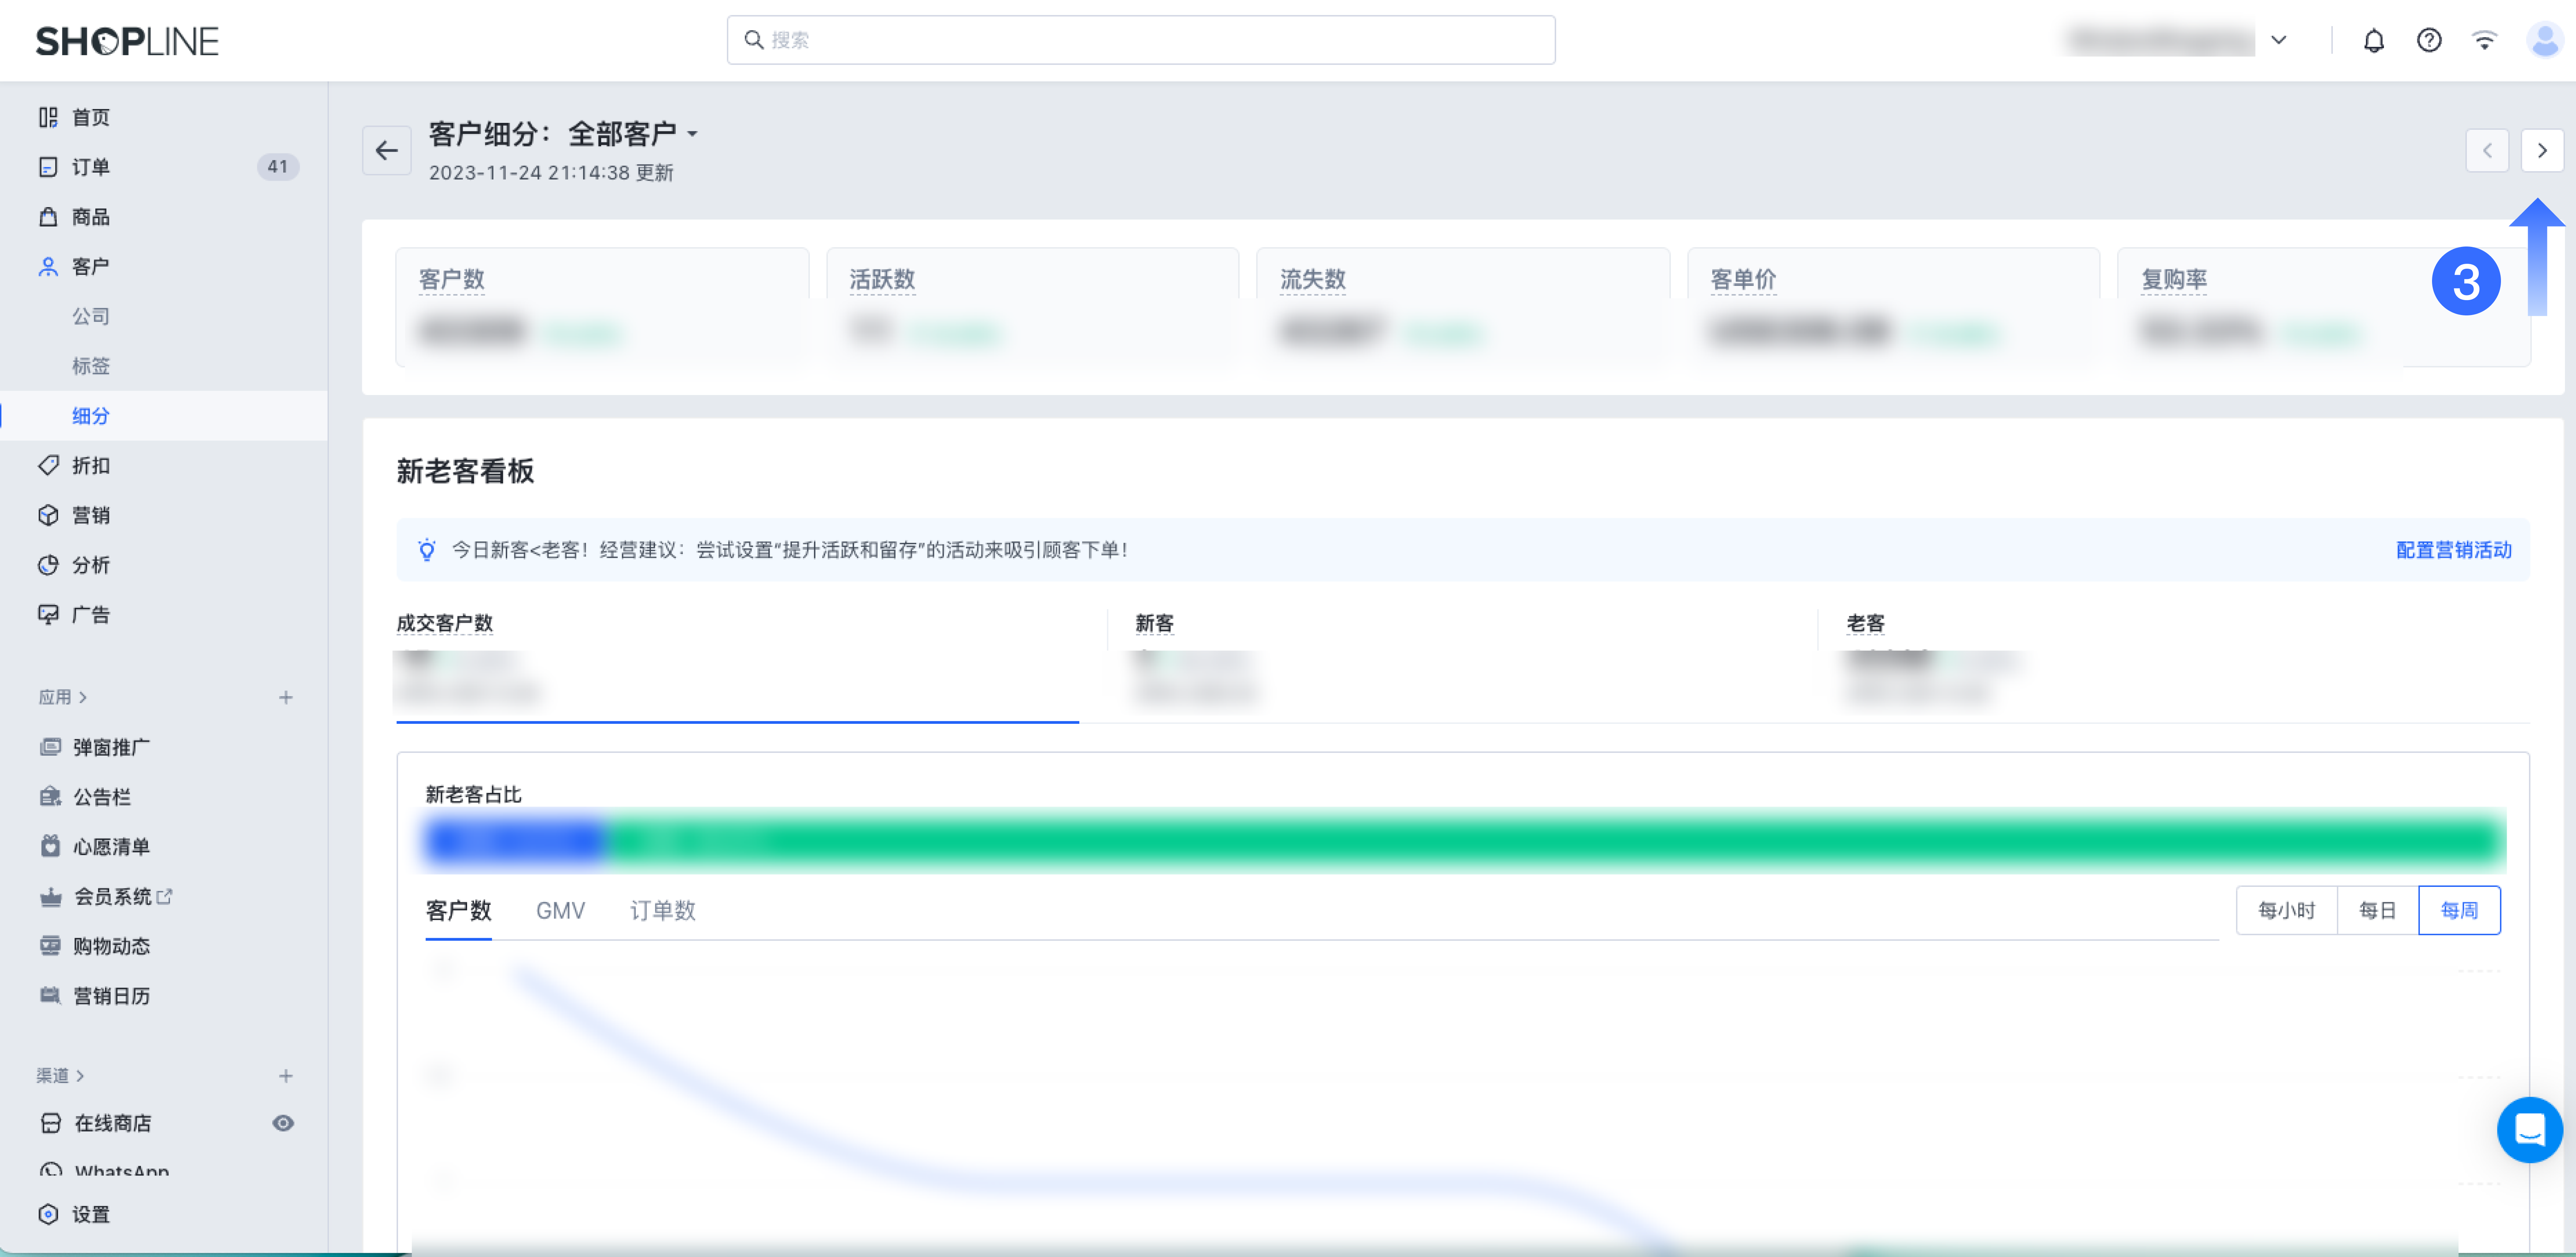
Task: Click the SHOPLINE logo
Action: pyautogui.click(x=127, y=41)
